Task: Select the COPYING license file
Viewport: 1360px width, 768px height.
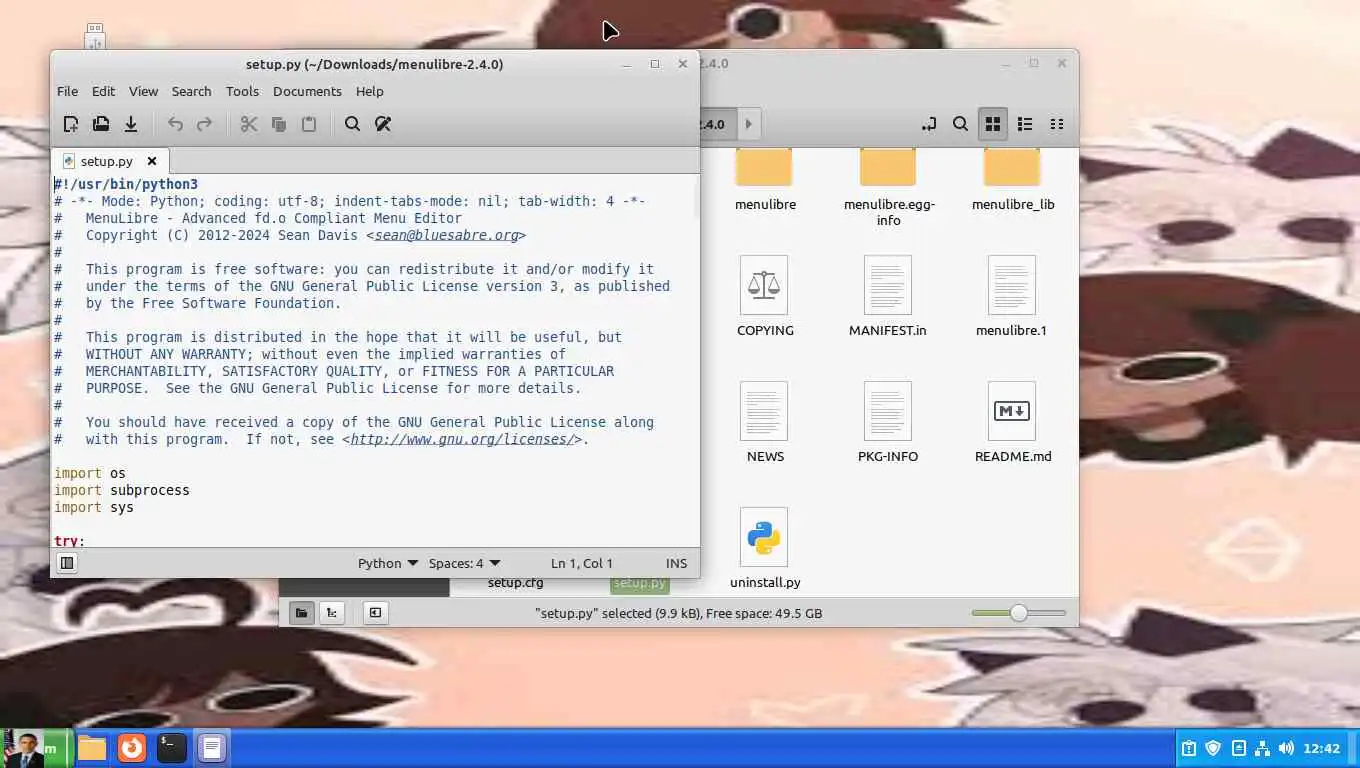Action: 765,296
